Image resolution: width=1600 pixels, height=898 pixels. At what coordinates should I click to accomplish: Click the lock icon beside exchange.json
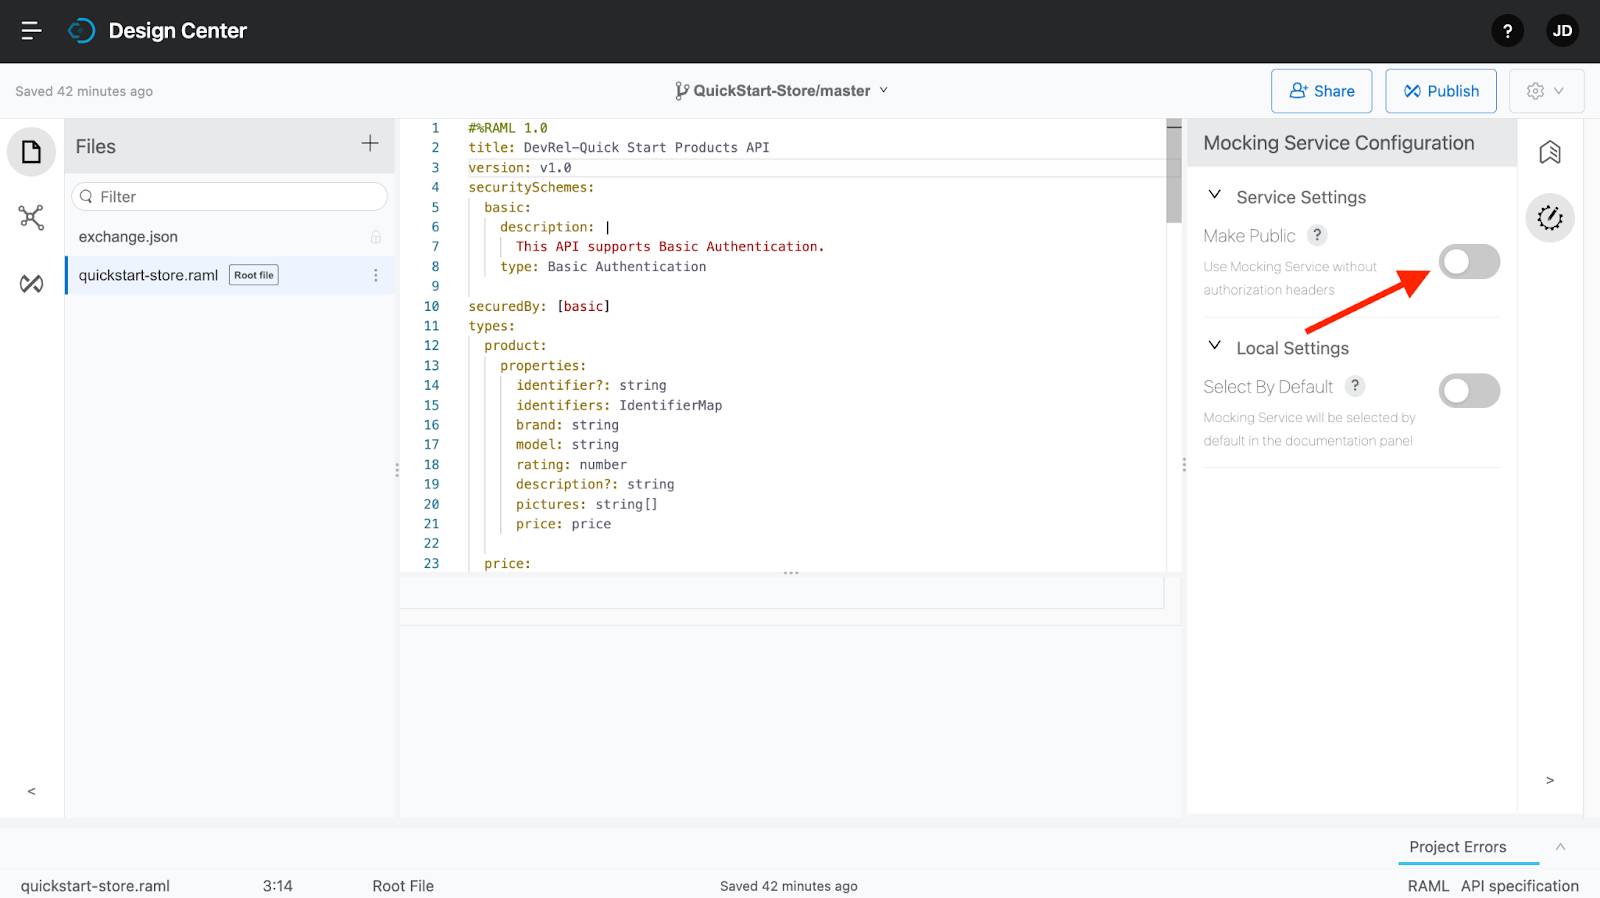[x=376, y=237]
